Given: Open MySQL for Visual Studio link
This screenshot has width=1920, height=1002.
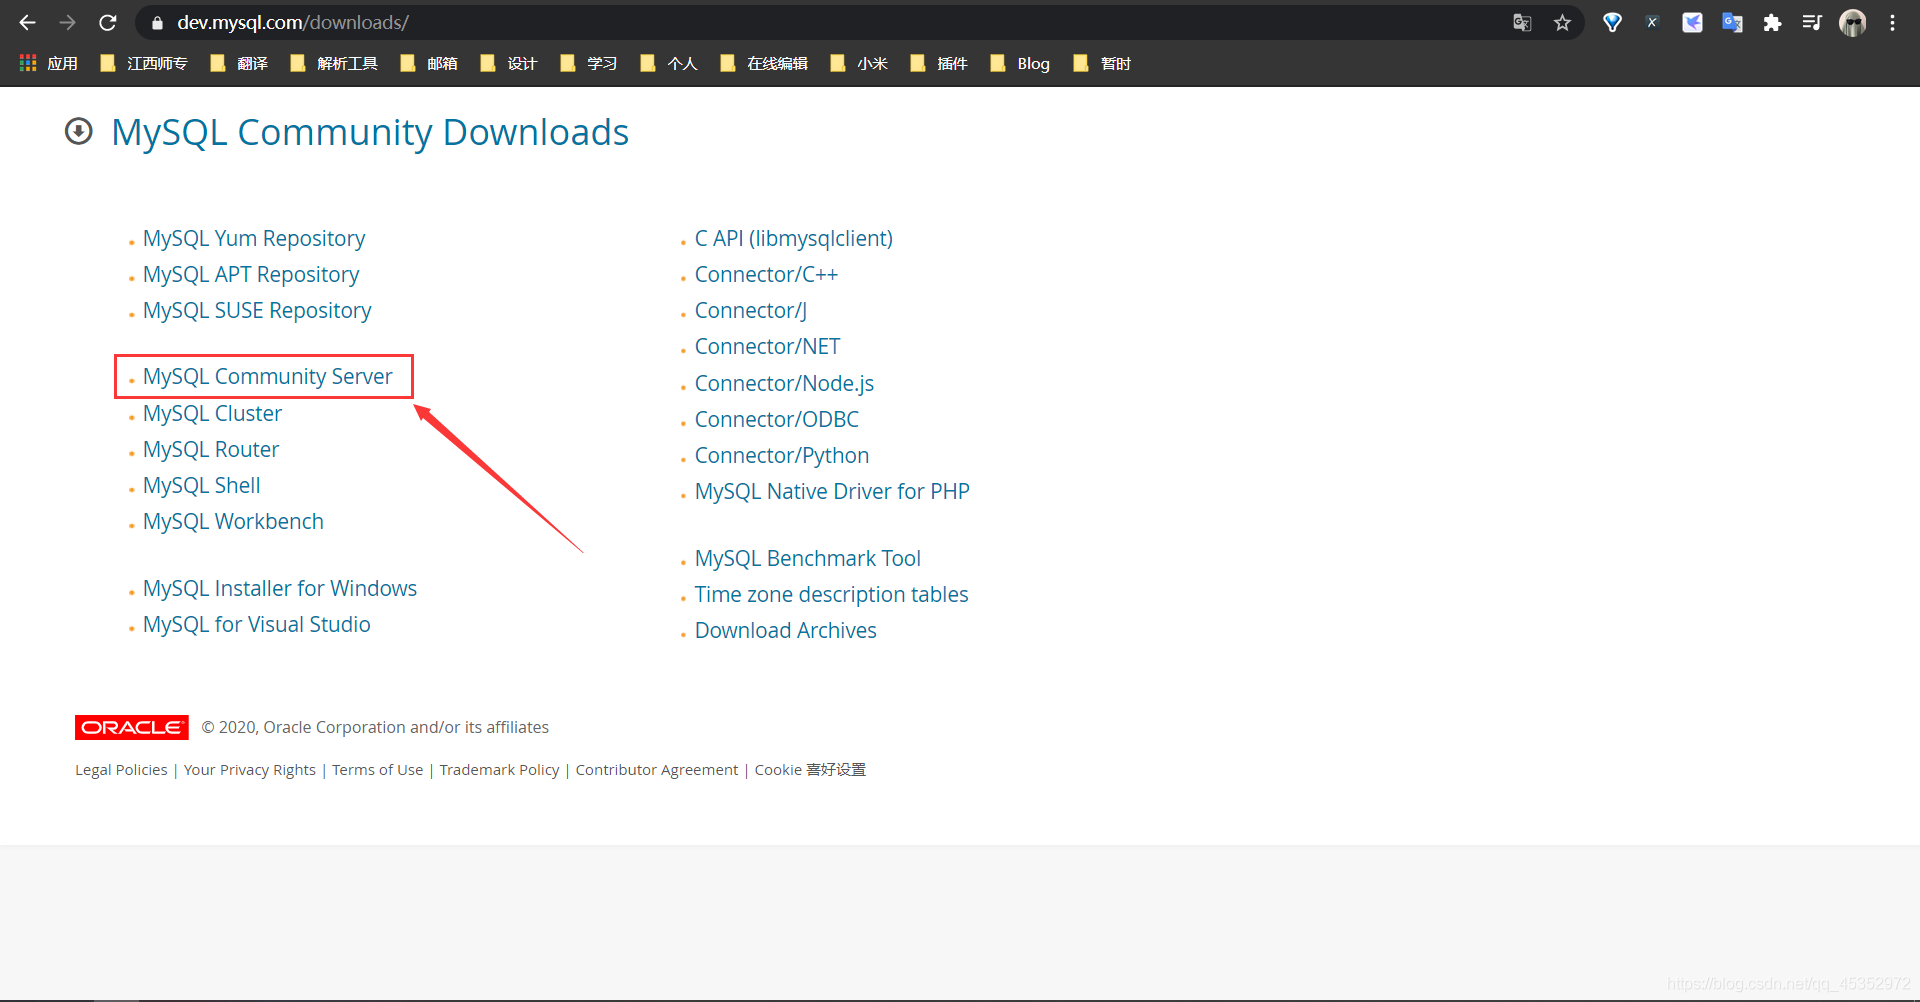Looking at the screenshot, I should 257,624.
